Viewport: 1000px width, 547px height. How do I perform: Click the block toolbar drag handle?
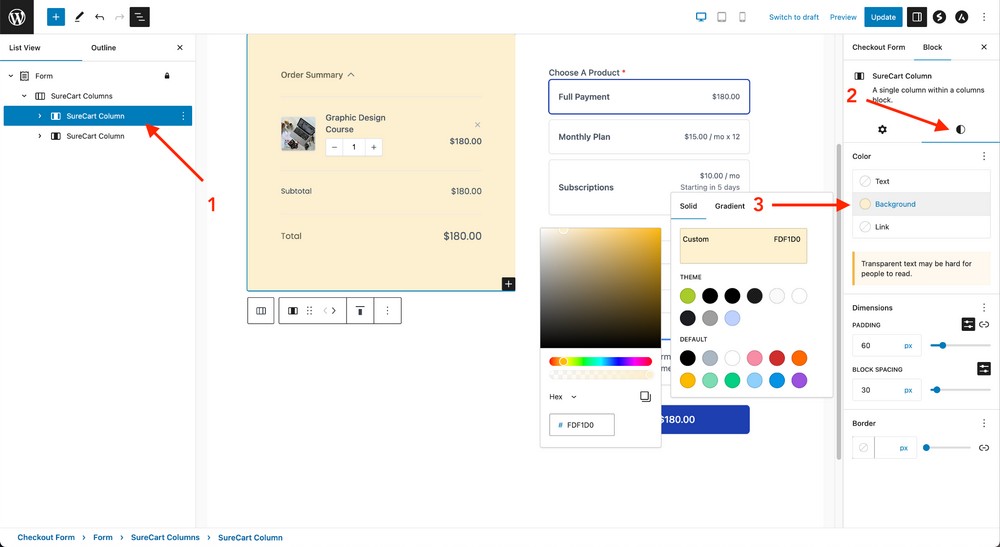tap(309, 311)
